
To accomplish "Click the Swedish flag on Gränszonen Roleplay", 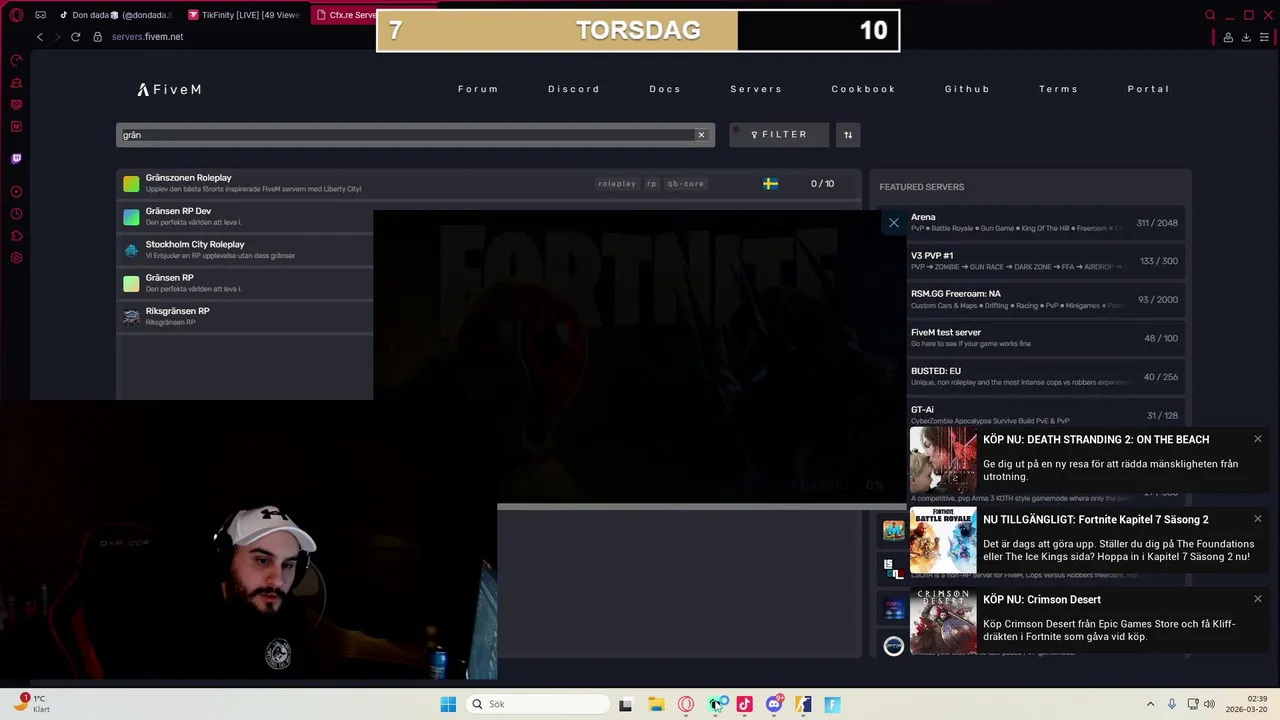I will (x=771, y=184).
